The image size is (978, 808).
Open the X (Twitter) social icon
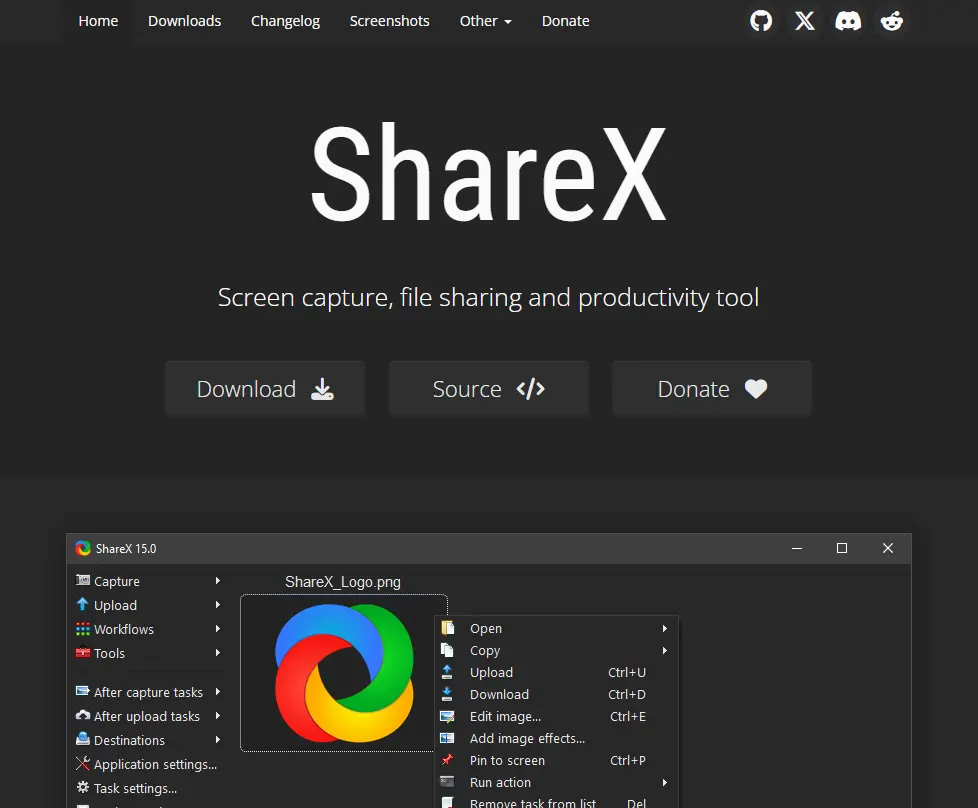(x=805, y=21)
